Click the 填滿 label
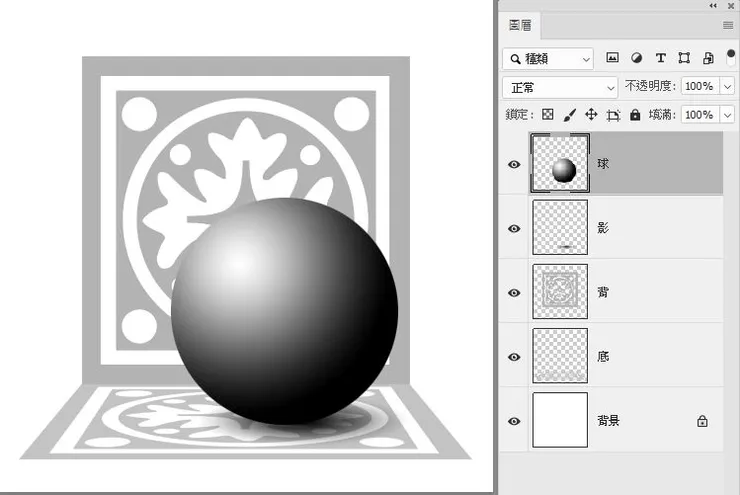This screenshot has height=495, width=740. click(662, 115)
